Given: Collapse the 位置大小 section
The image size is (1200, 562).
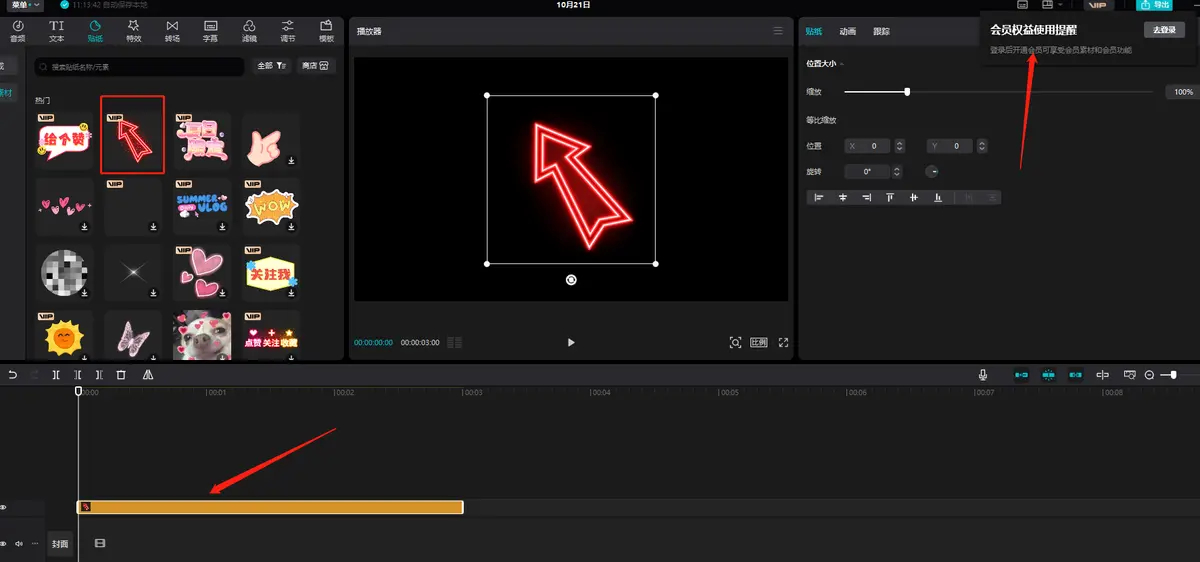Looking at the screenshot, I should coord(825,64).
